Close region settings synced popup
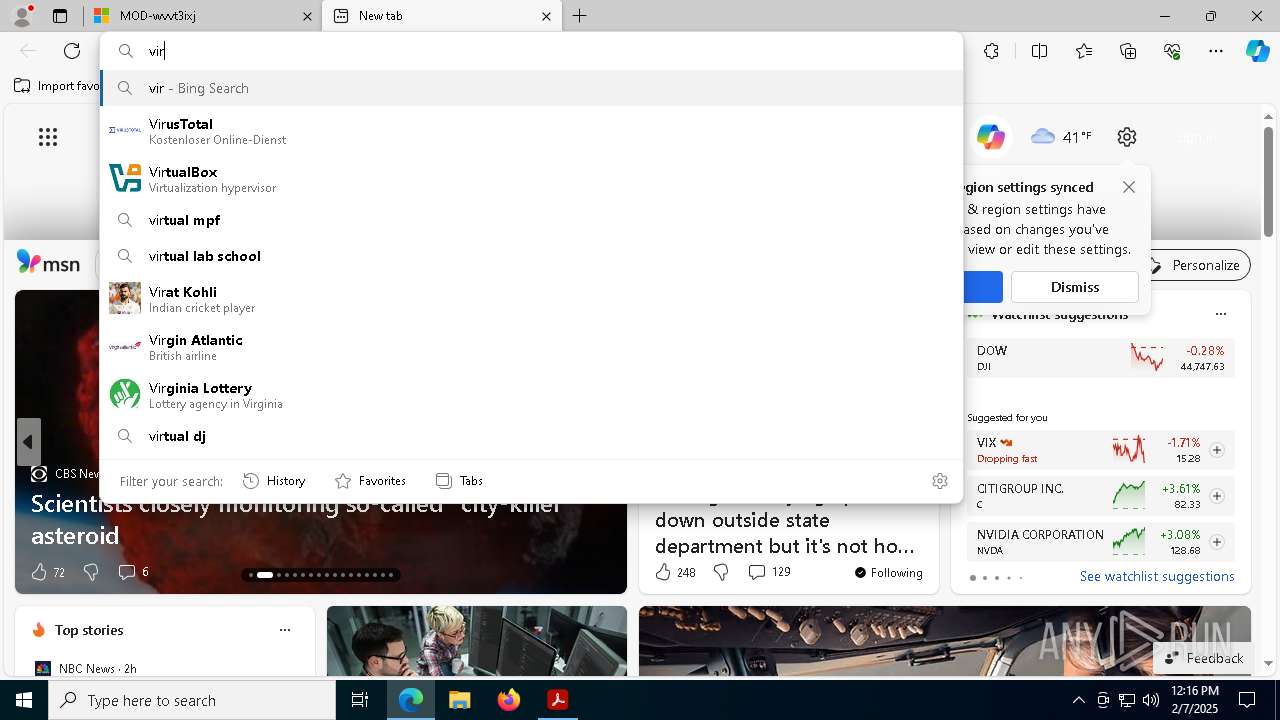Image resolution: width=1280 pixels, height=720 pixels. tap(1129, 187)
